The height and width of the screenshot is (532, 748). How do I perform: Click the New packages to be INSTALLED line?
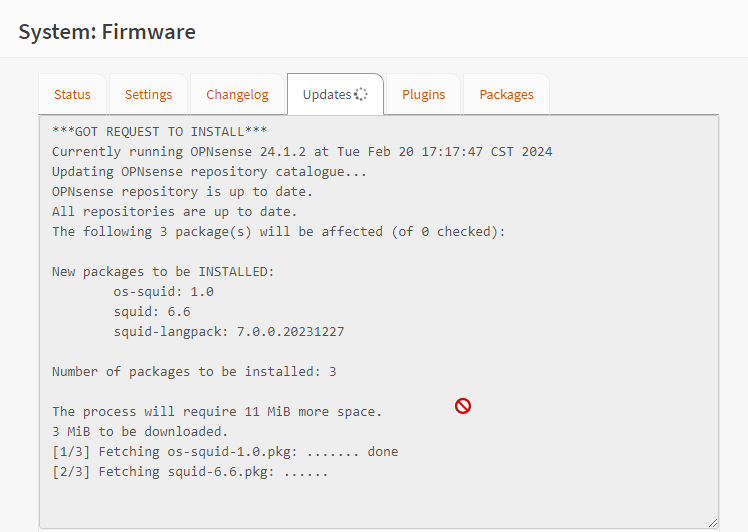point(163,272)
